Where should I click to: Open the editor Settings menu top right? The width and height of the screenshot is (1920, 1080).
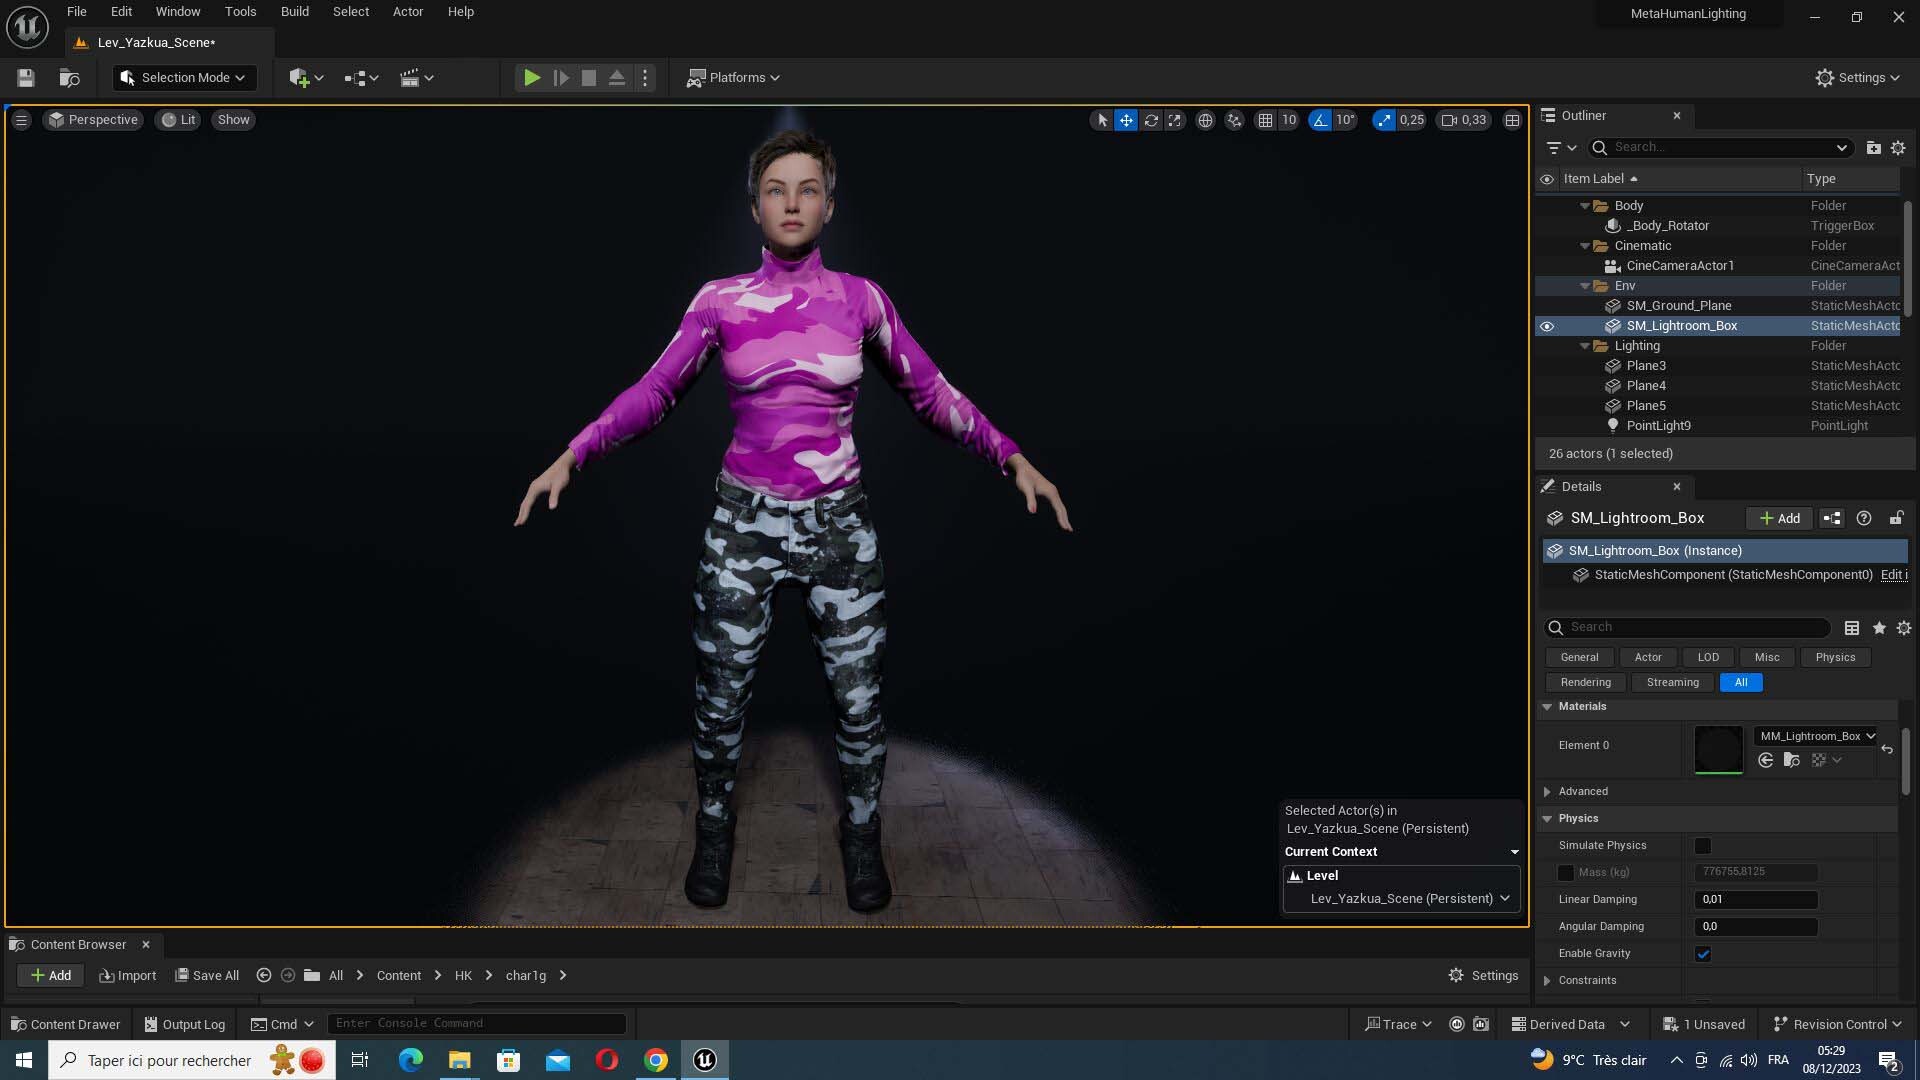(x=1857, y=78)
